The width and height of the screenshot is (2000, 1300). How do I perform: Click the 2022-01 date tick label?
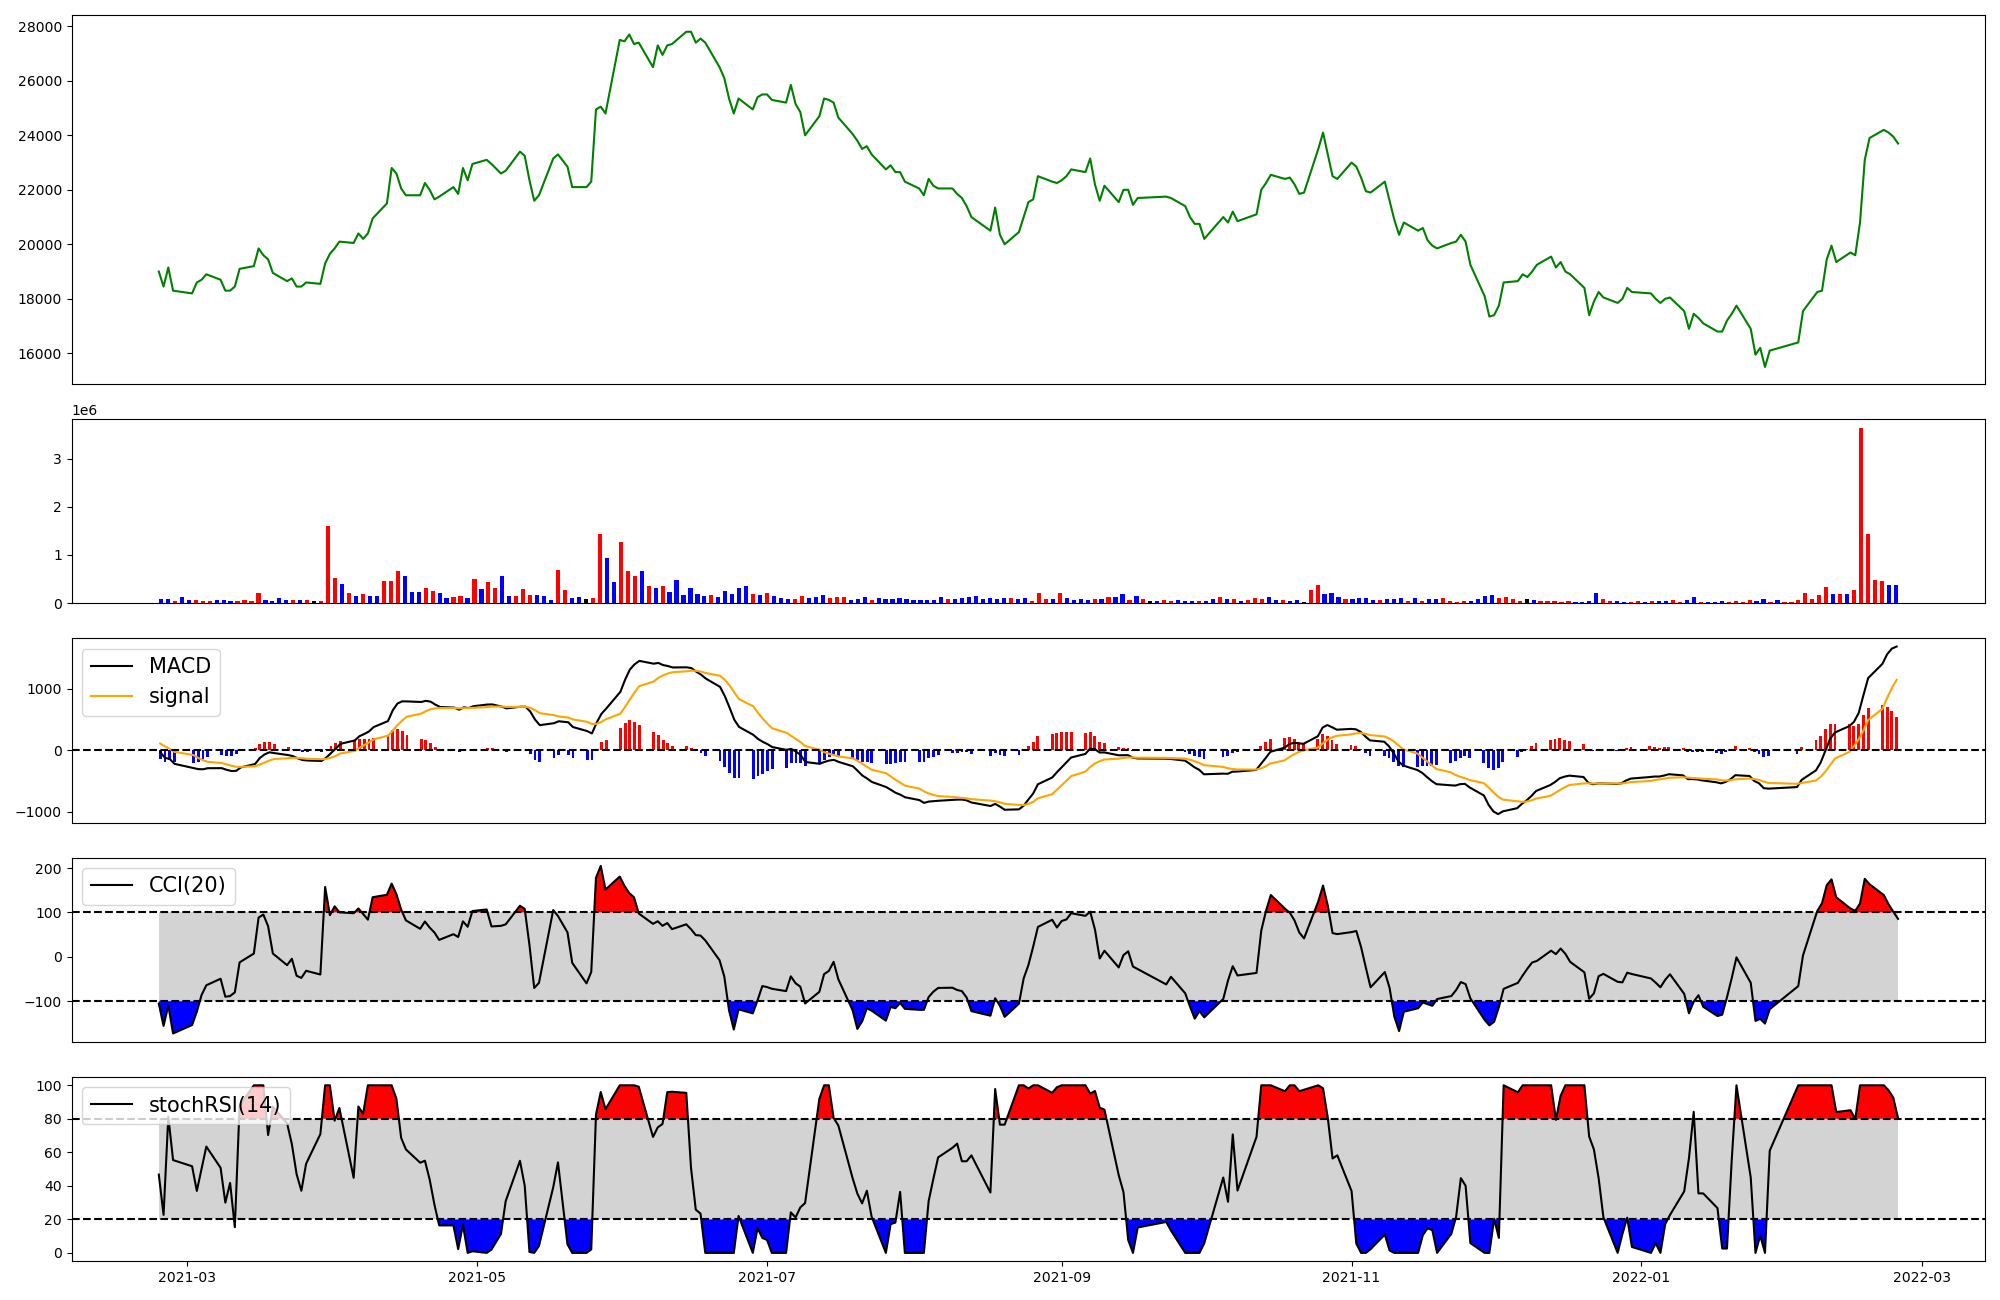1641,1277
